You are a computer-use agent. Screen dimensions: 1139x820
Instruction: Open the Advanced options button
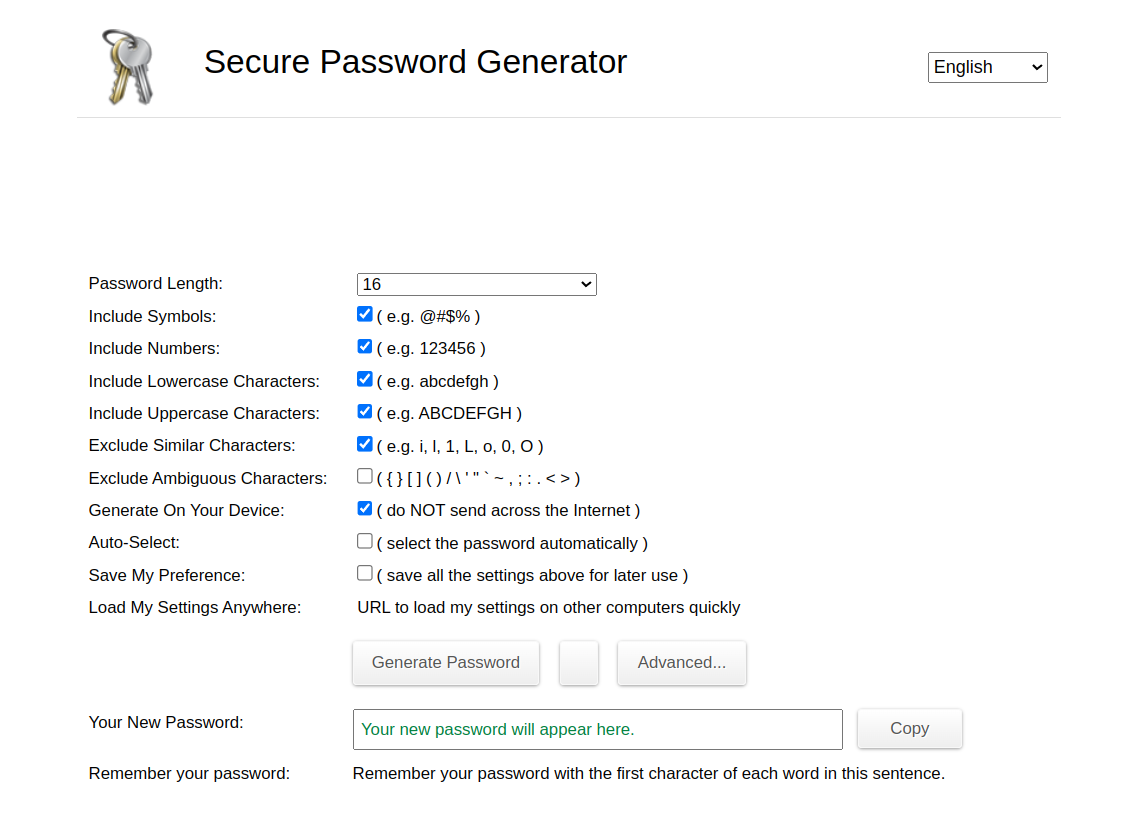tap(682, 663)
